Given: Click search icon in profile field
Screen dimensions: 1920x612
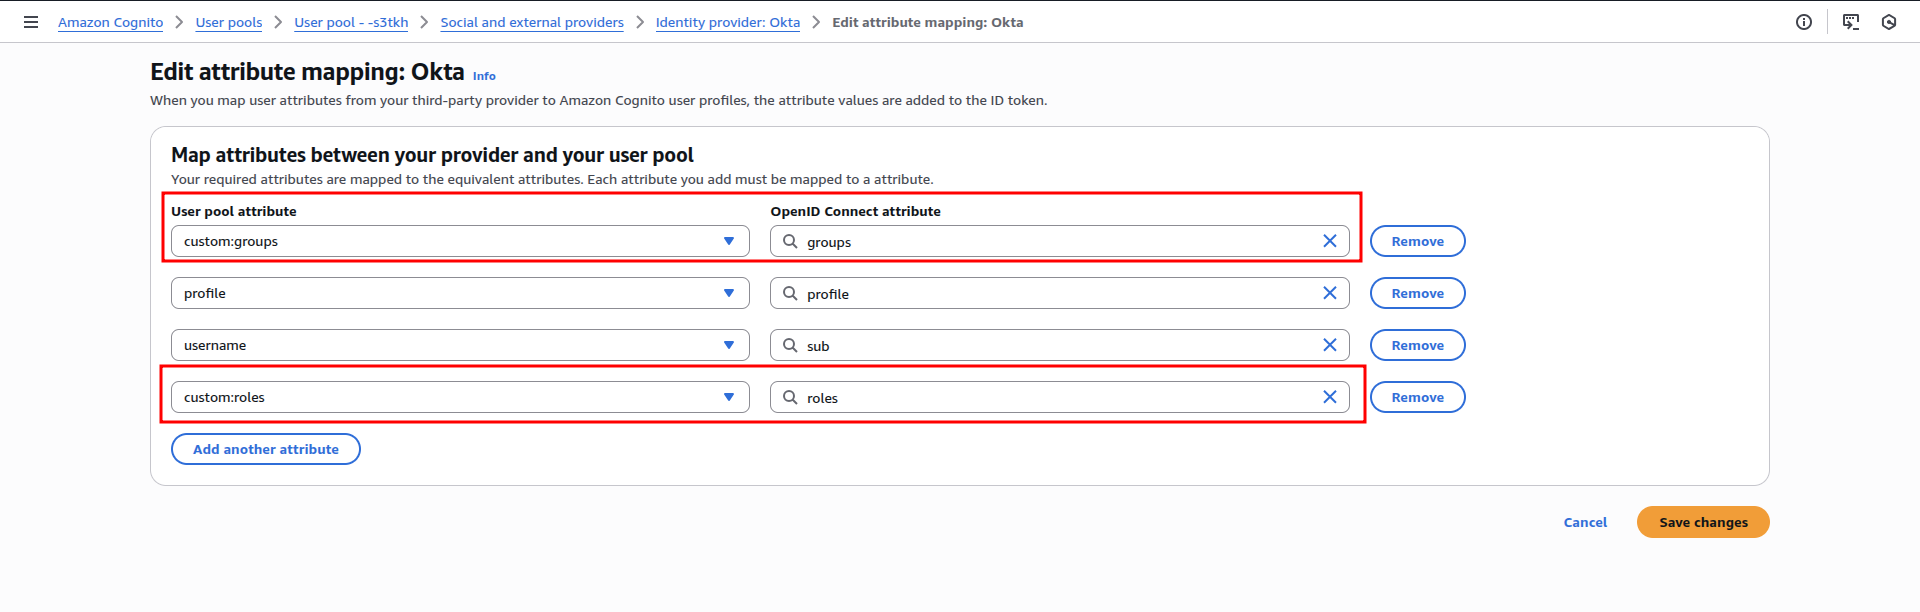Looking at the screenshot, I should tap(790, 293).
